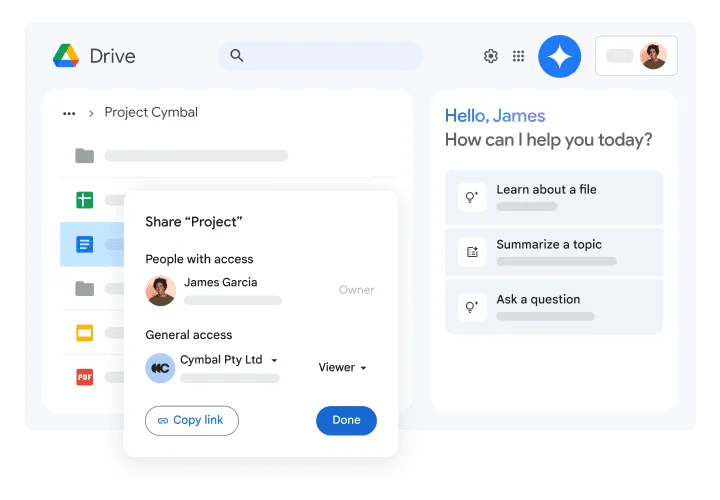This screenshot has height=500, width=720.
Task: Open the Google apps grid
Action: pyautogui.click(x=518, y=56)
